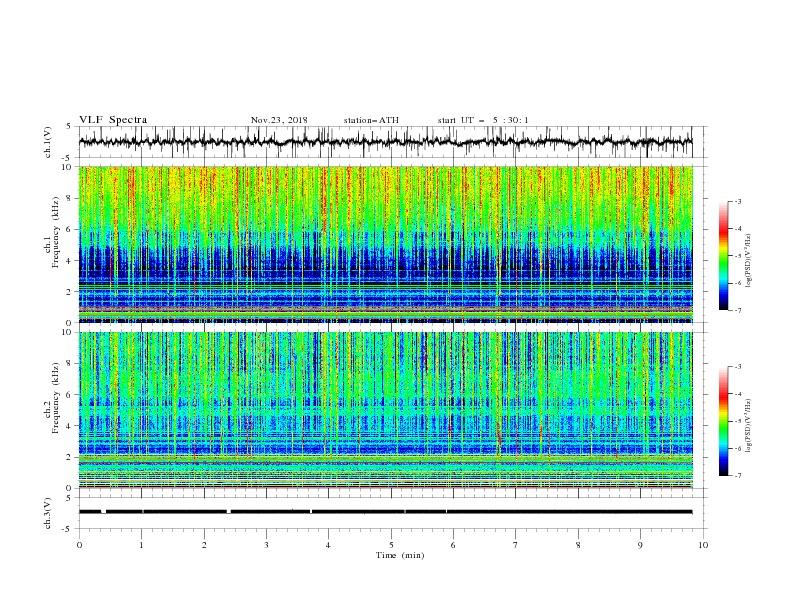792x612 pixels.
Task: Click time axis tick label "9"
Action: pyautogui.click(x=640, y=545)
